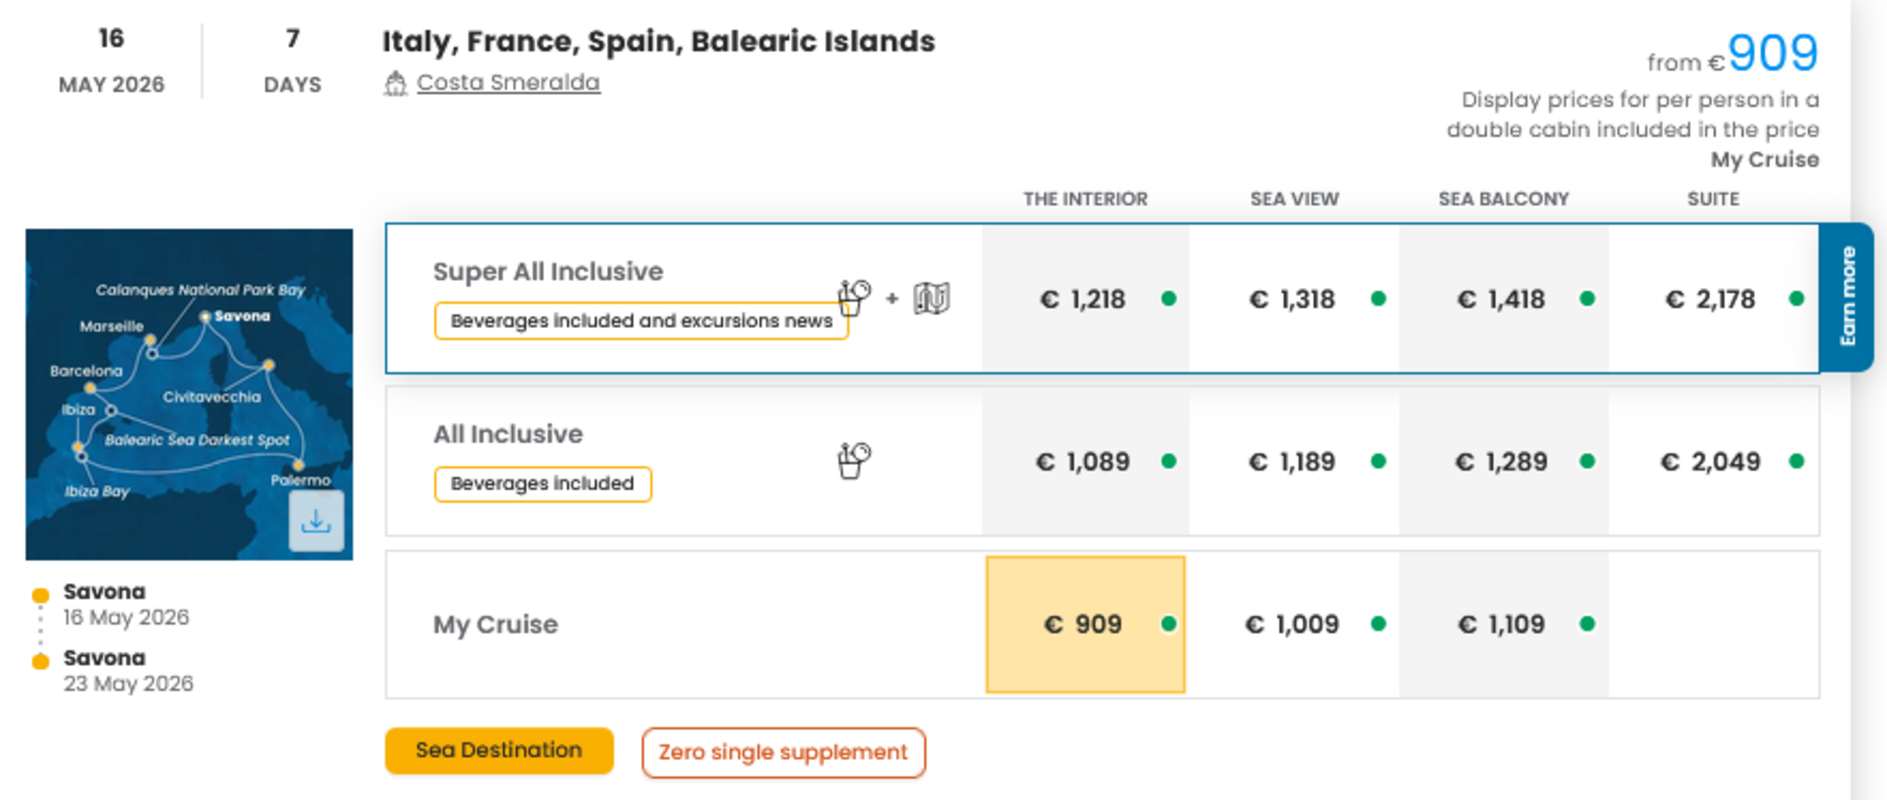Select the All Inclusive package row
1887x800 pixels.
tap(508, 434)
